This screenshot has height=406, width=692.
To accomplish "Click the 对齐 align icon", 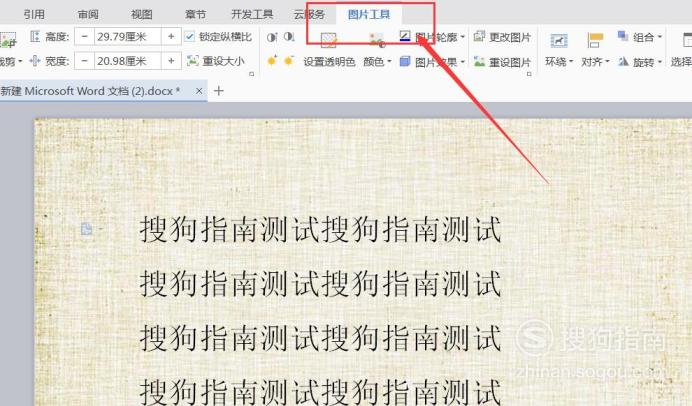I will click(x=595, y=41).
